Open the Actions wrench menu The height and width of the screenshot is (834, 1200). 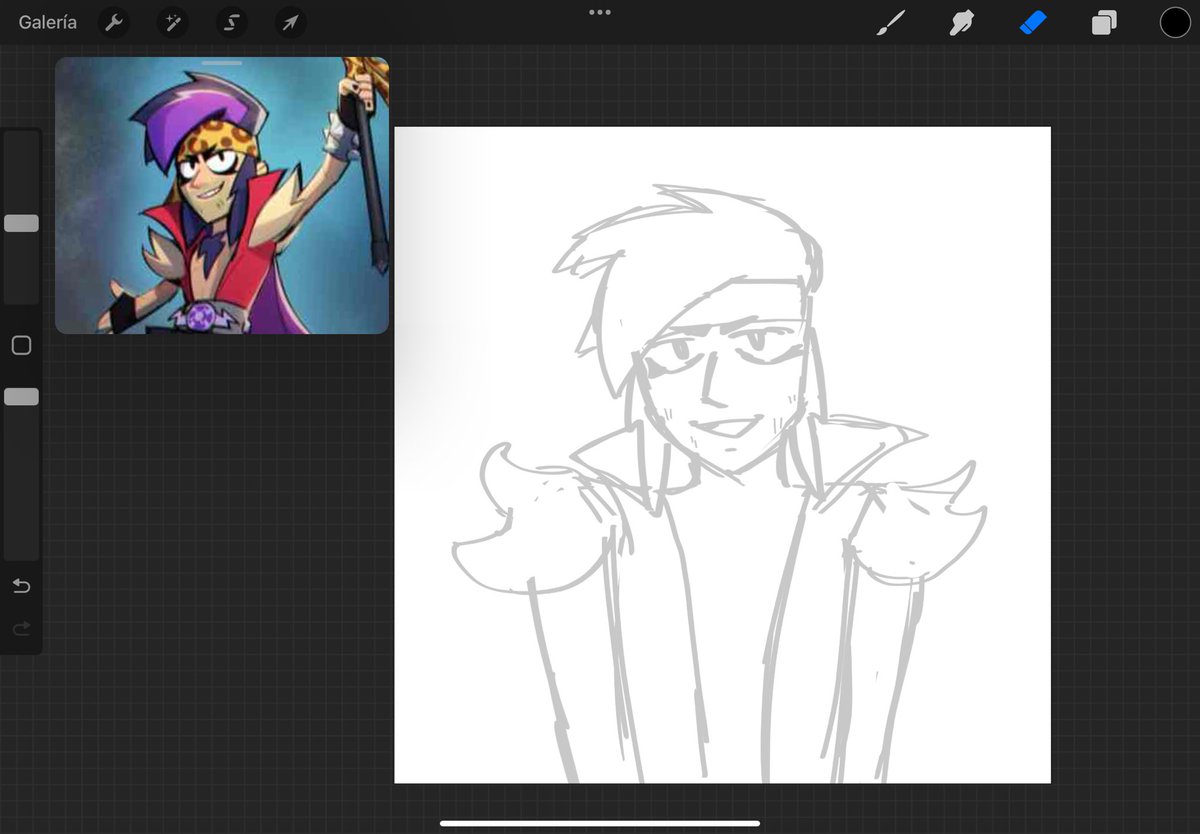coord(115,22)
